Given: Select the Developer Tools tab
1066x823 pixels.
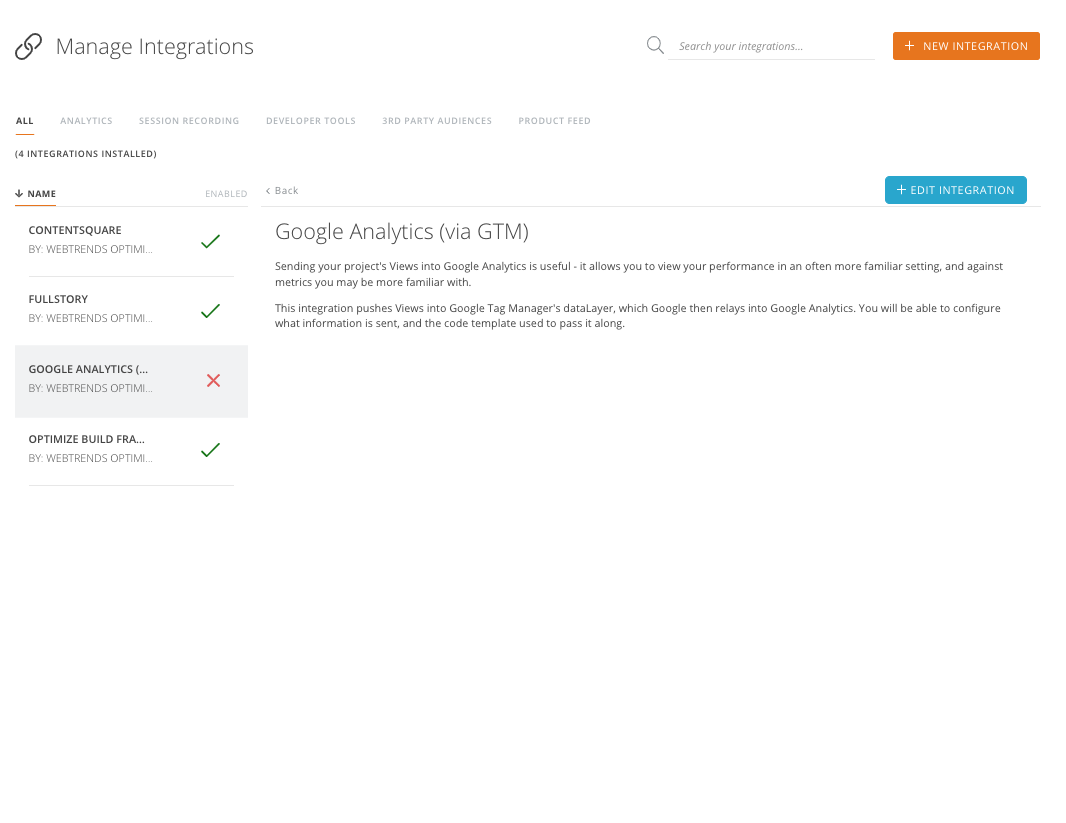Looking at the screenshot, I should 310,121.
